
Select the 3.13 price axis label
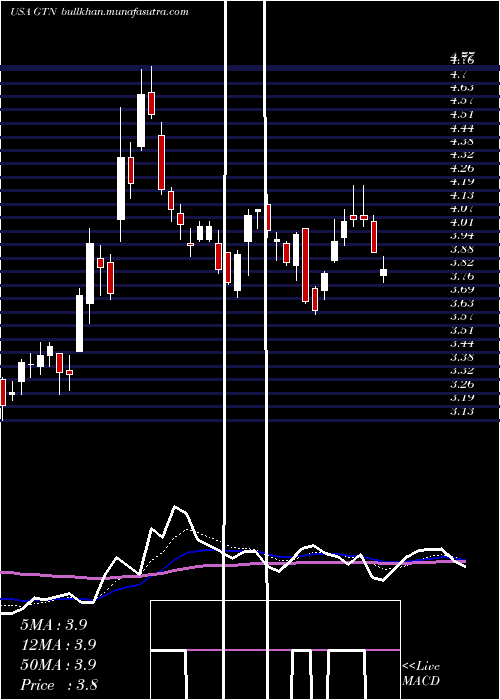pyautogui.click(x=462, y=411)
